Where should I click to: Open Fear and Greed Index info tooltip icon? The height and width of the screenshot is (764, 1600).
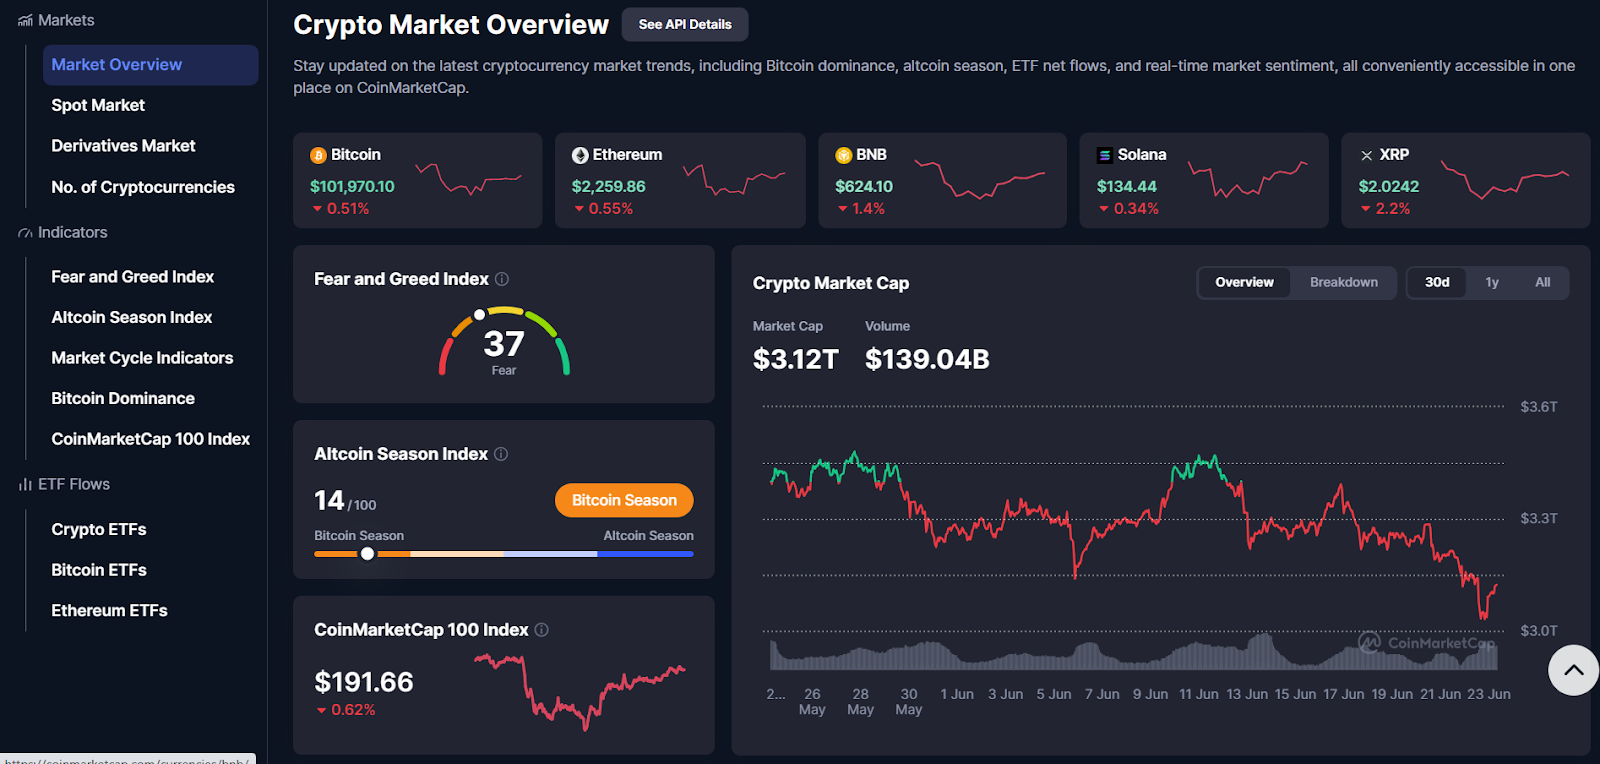coord(502,279)
